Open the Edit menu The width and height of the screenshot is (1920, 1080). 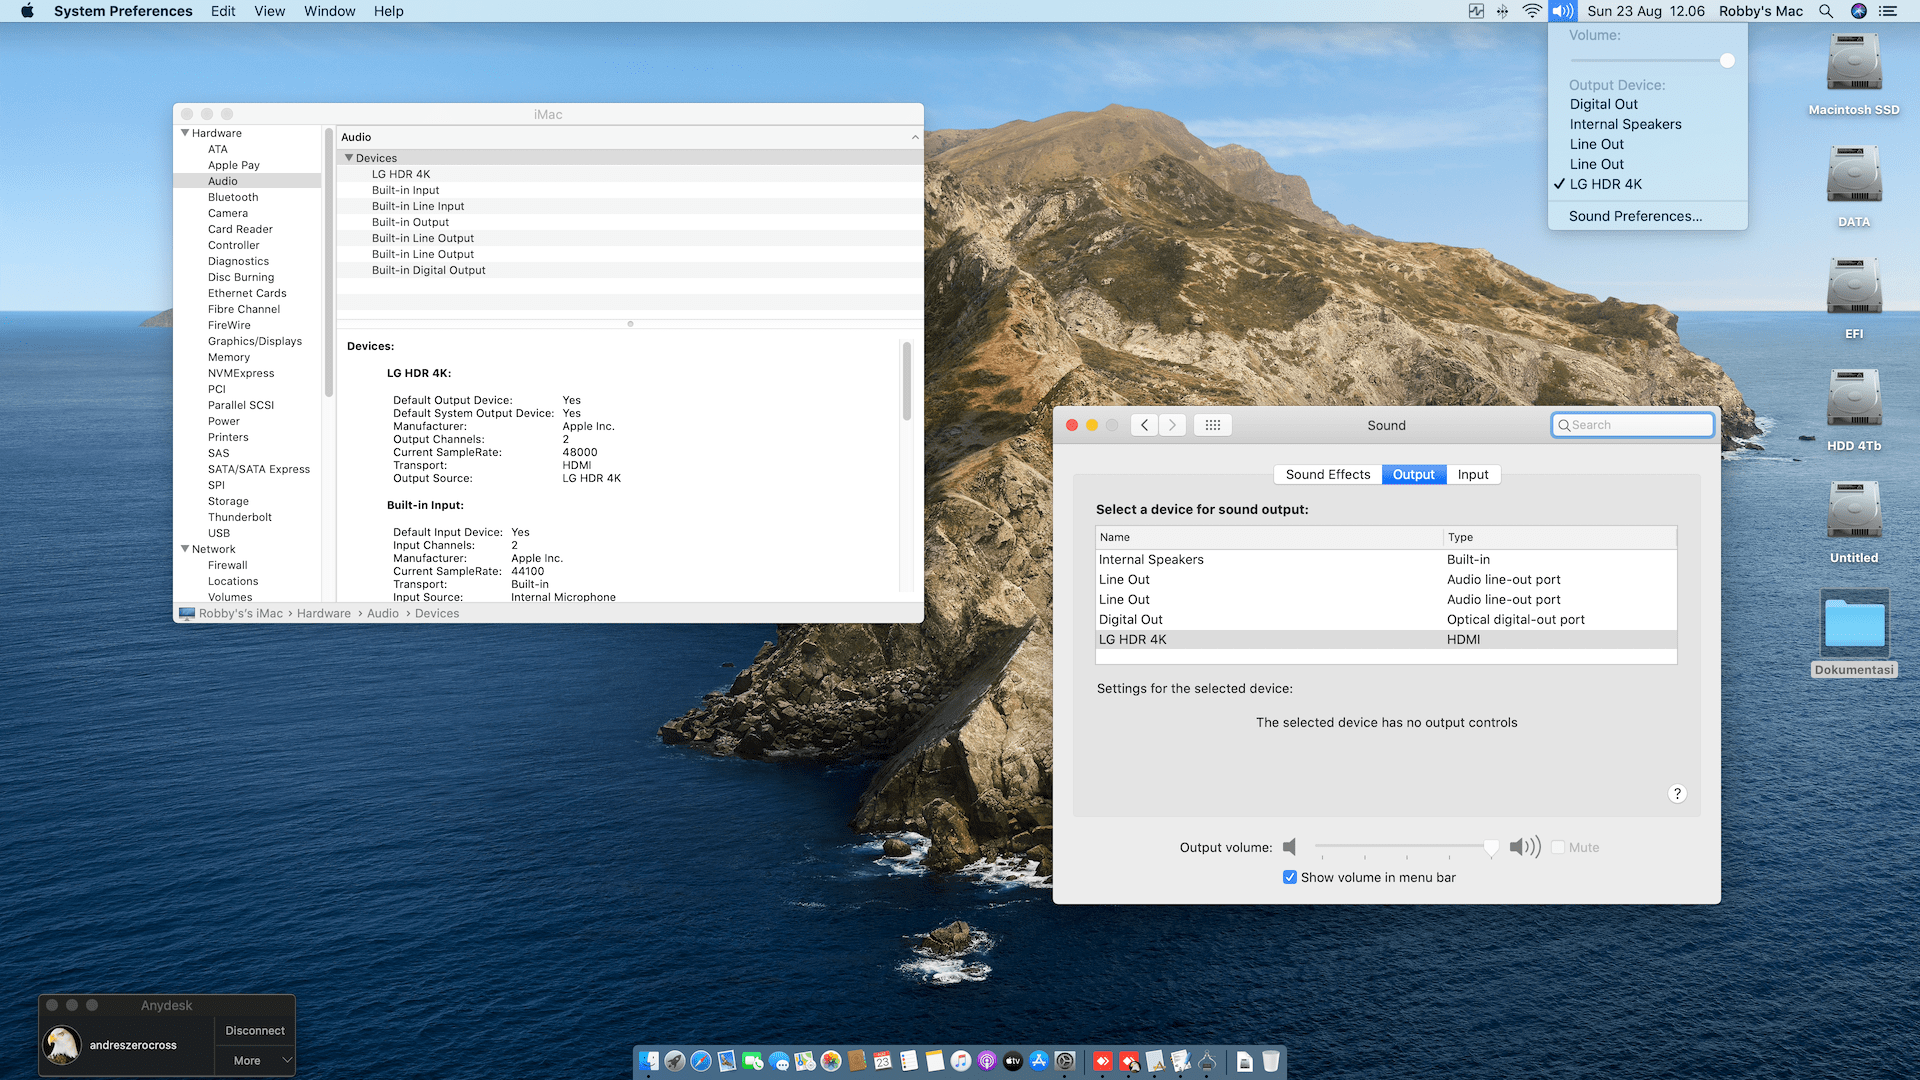click(223, 11)
